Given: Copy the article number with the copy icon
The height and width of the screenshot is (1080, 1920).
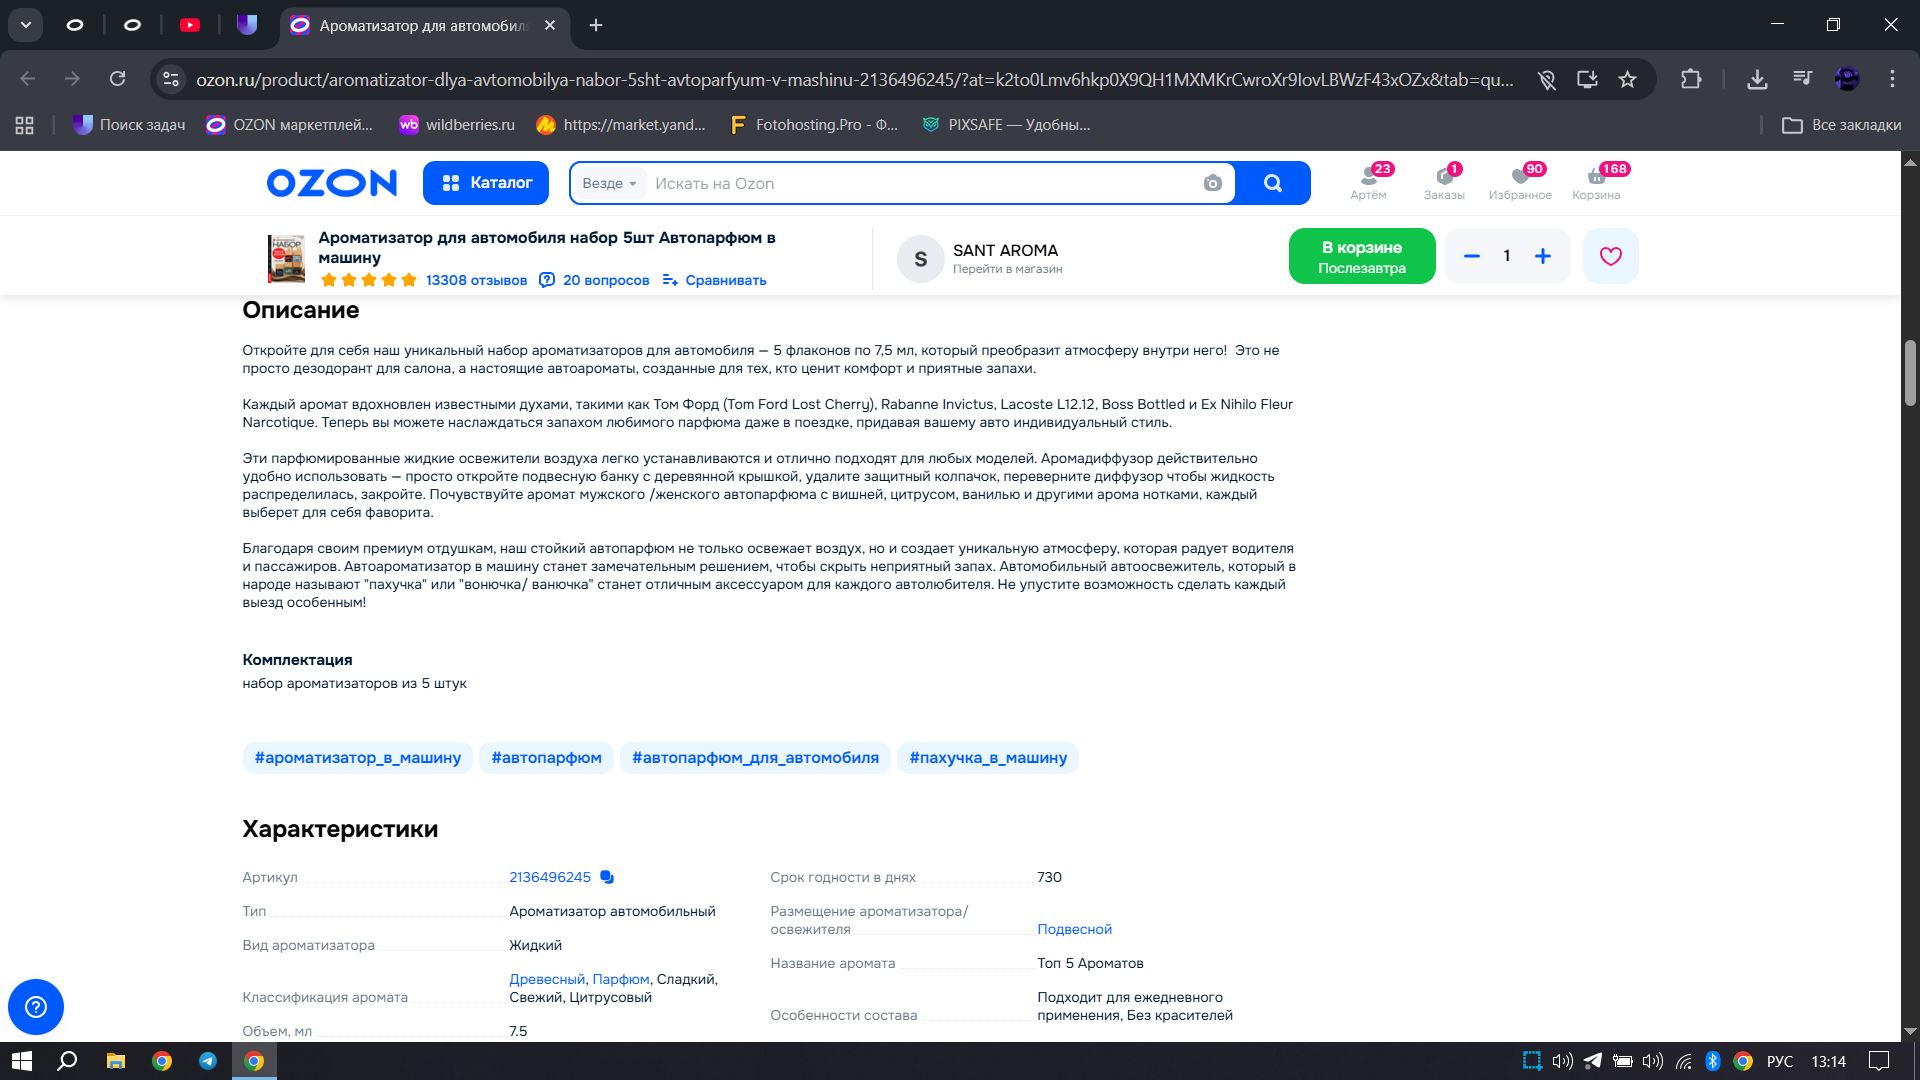Looking at the screenshot, I should click(607, 877).
